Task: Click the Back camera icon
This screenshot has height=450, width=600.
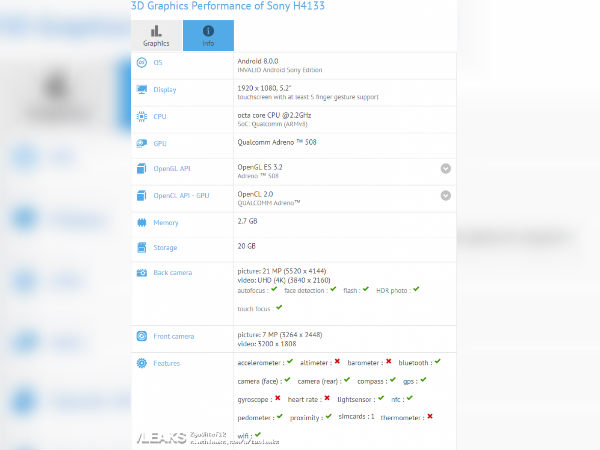Action: [x=142, y=272]
